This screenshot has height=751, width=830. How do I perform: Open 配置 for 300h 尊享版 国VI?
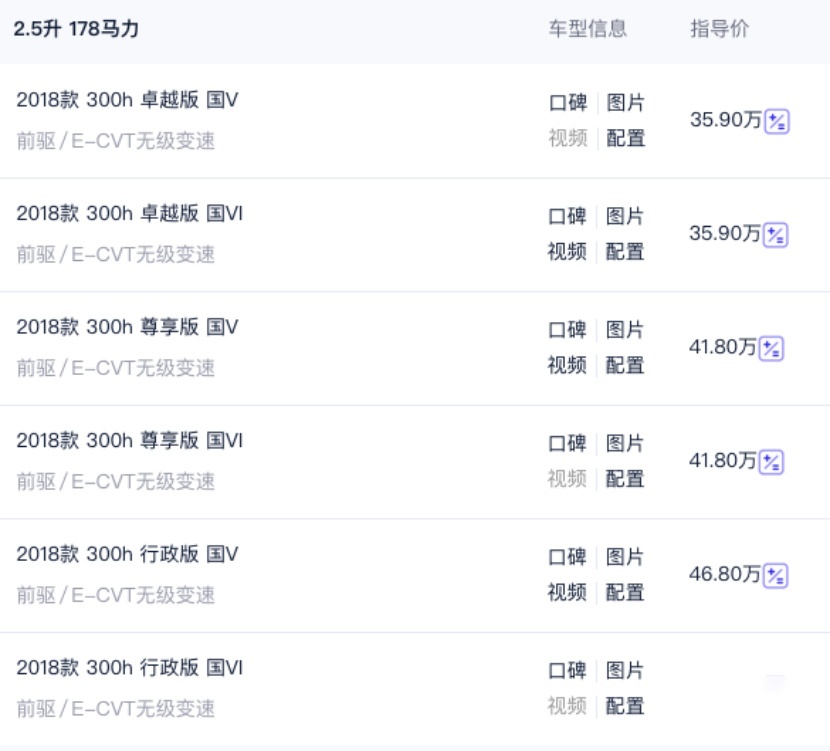(x=625, y=478)
